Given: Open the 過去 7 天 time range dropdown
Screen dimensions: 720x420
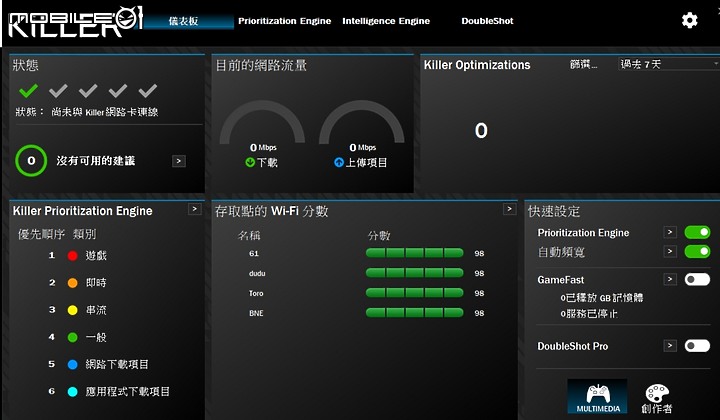Looking at the screenshot, I should pos(669,64).
